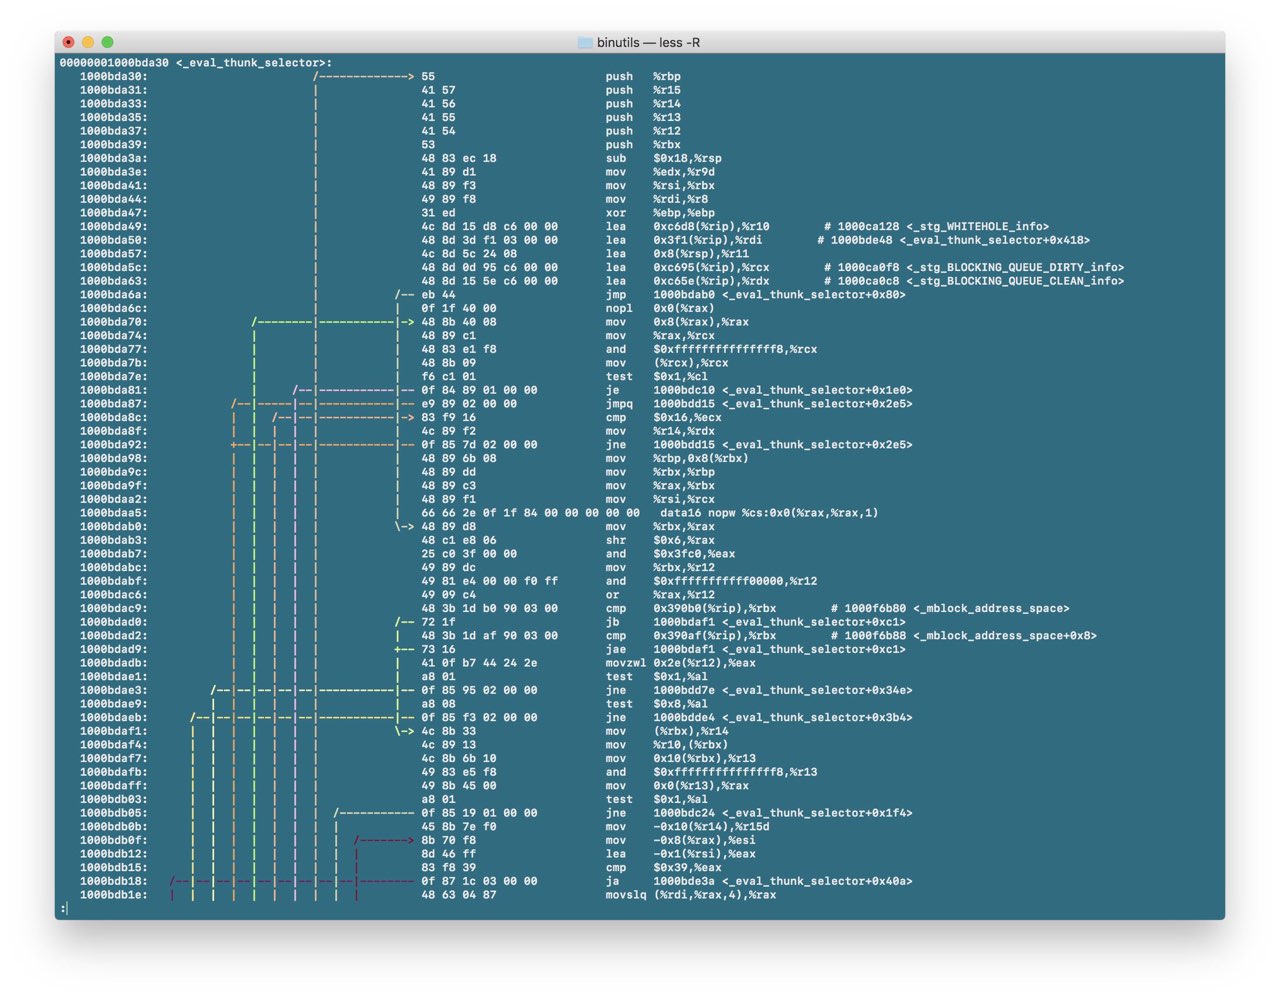This screenshot has height=998, width=1280.
Task: Click the folder icon beside the binutils title
Action: coord(585,42)
